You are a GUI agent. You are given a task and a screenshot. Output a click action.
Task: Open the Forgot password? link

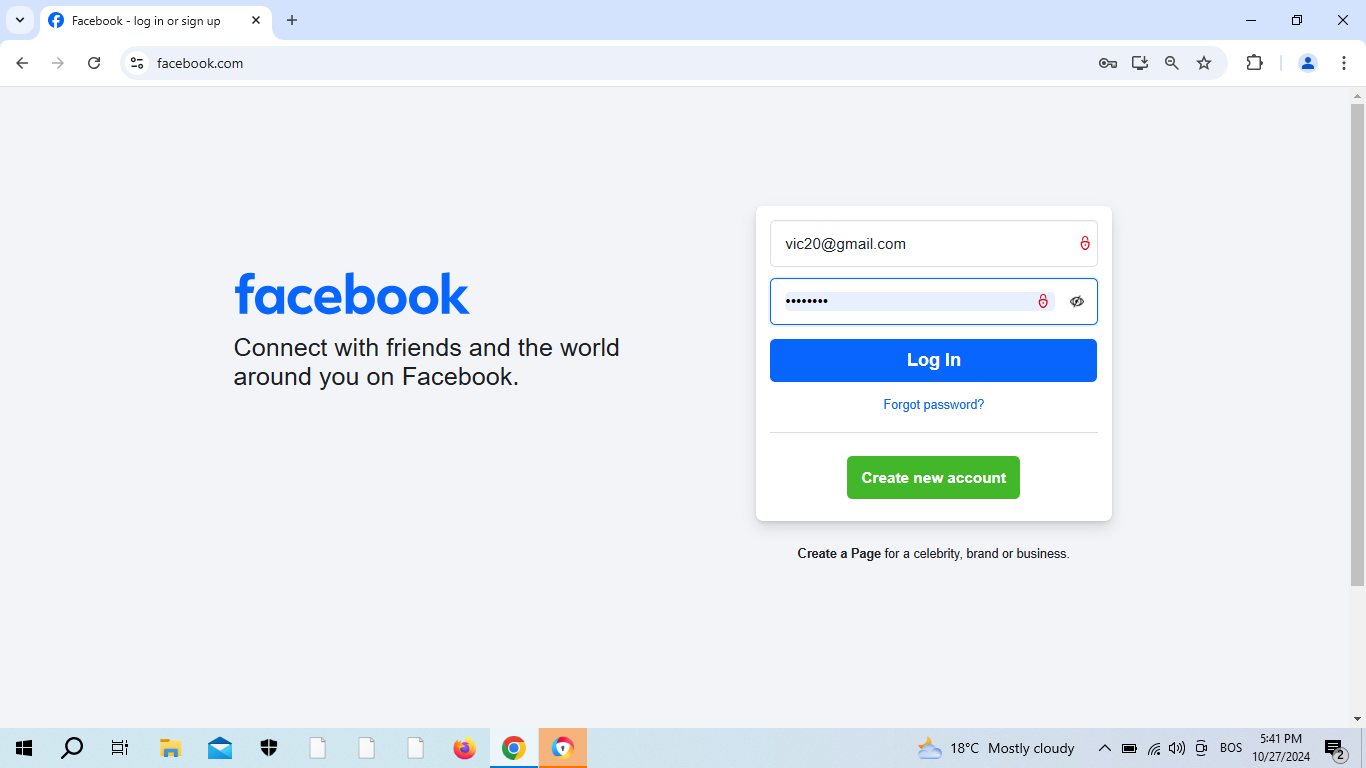click(x=933, y=405)
